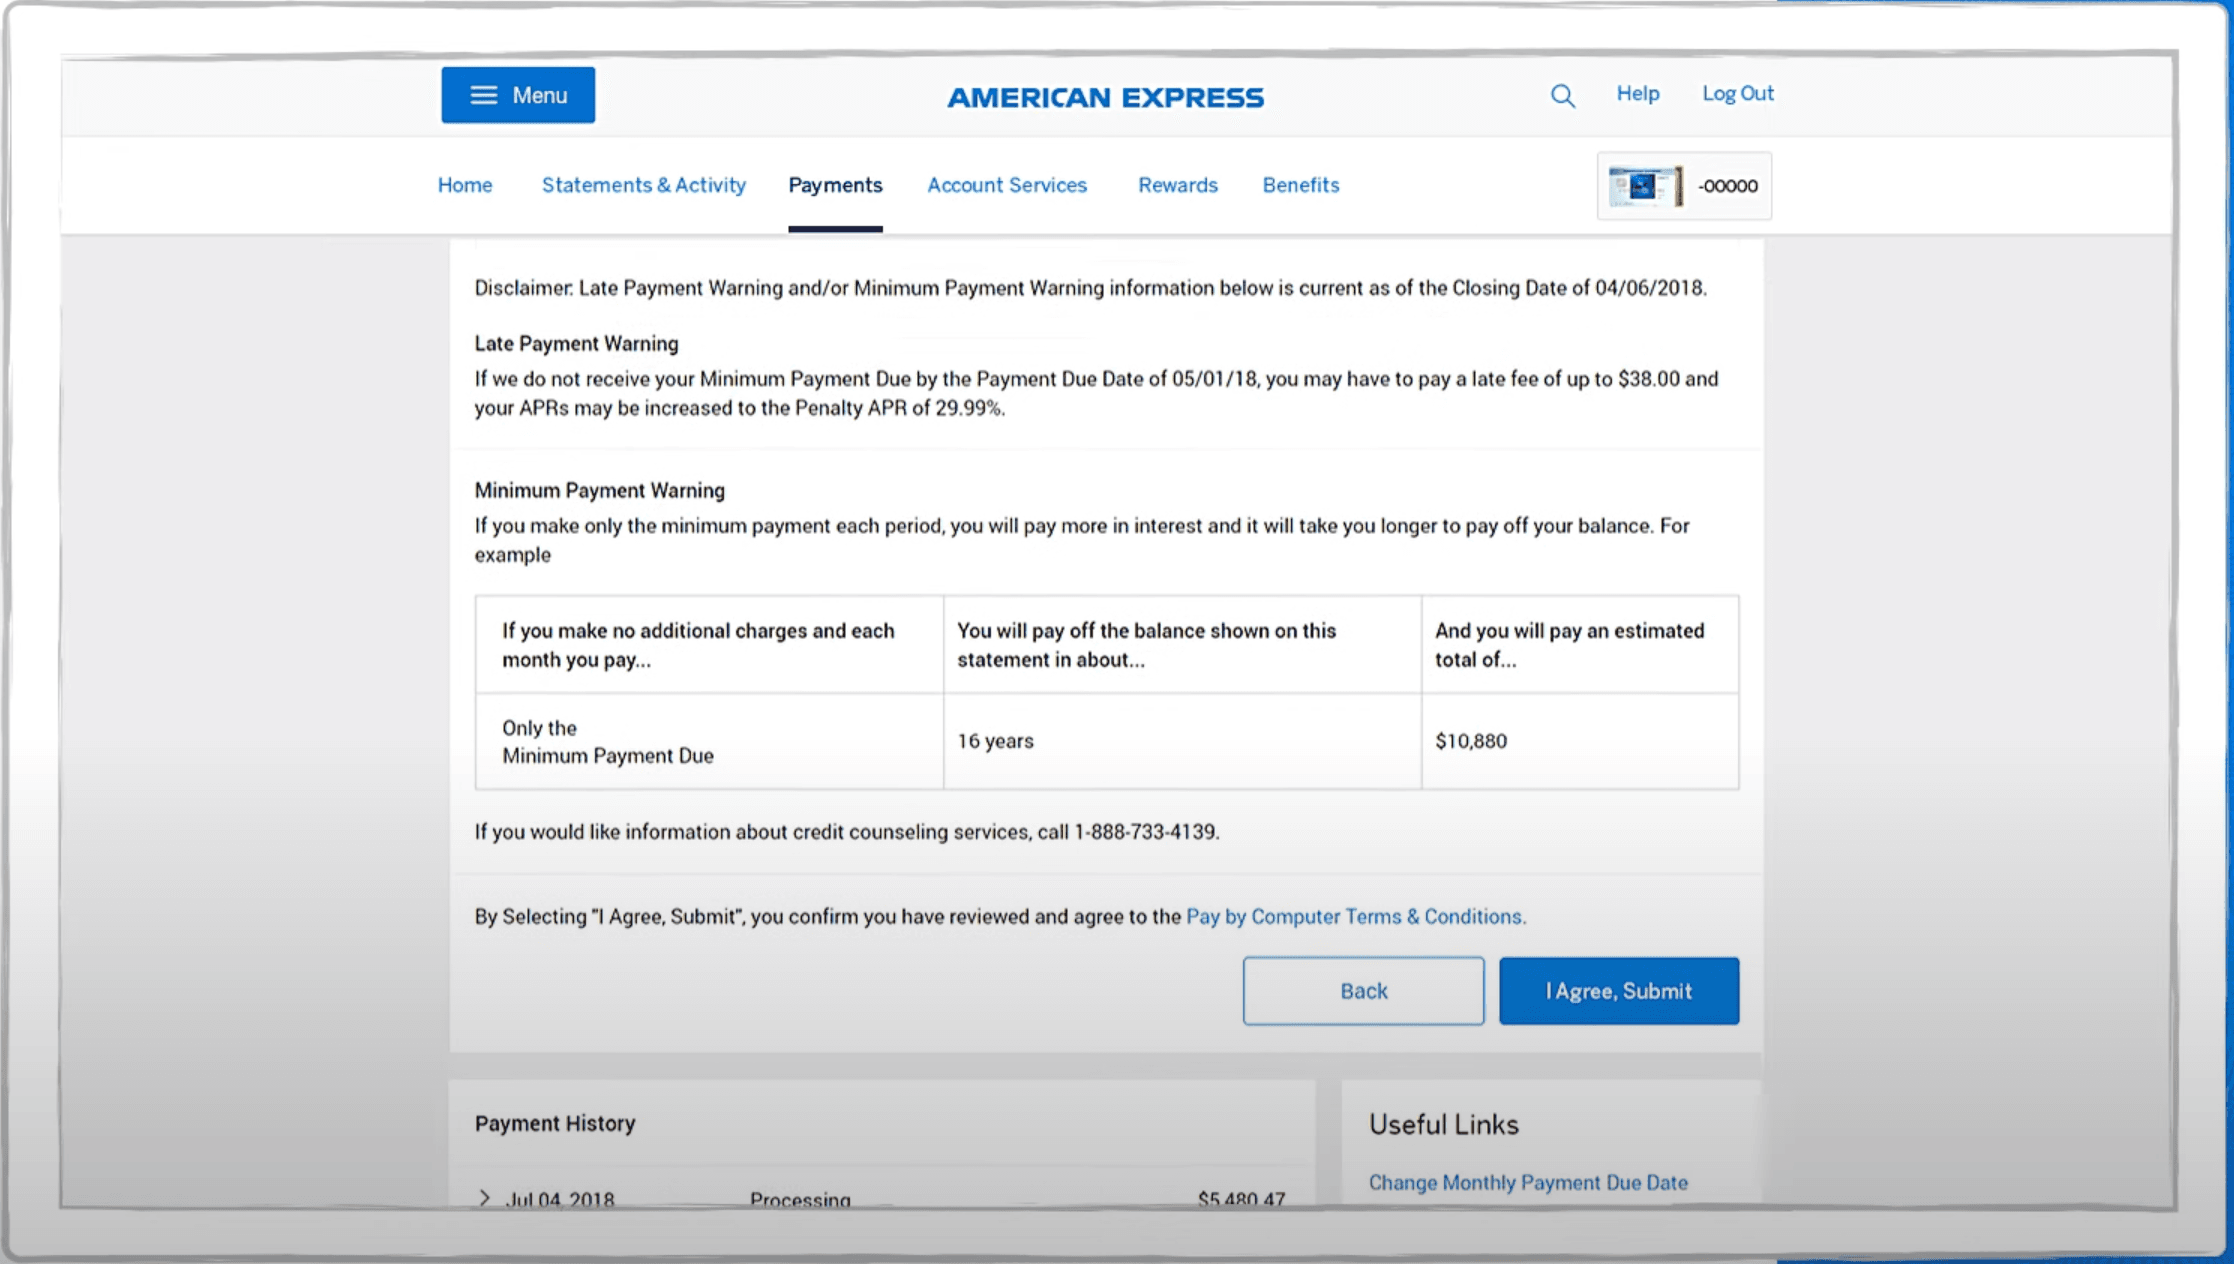Click the search magnifier icon

1562,96
